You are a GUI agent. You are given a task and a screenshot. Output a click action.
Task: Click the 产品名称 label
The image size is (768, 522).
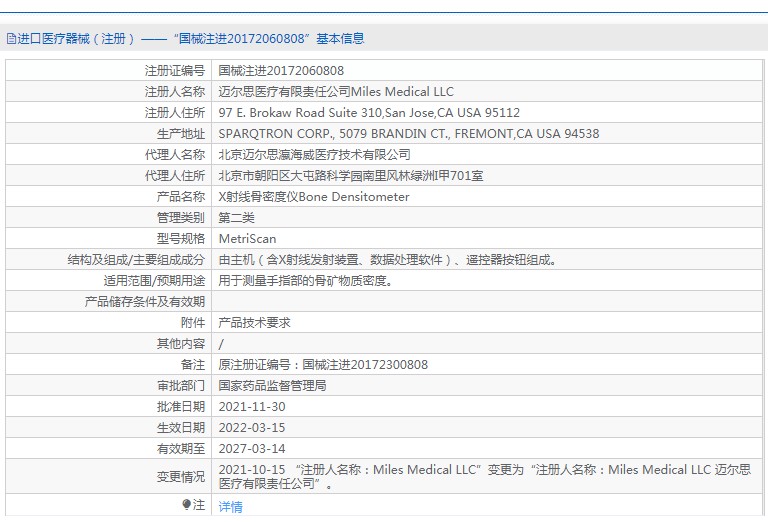coord(181,197)
